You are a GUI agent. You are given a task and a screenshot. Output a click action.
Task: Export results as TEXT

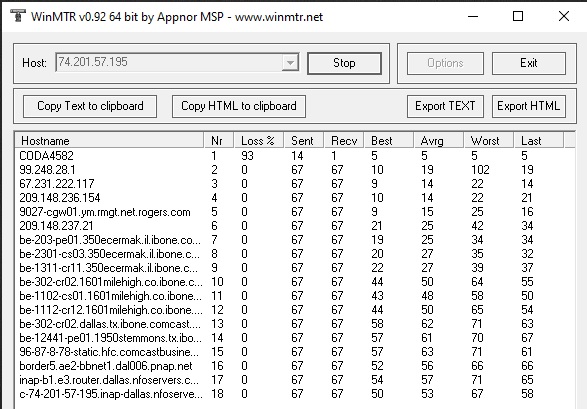click(445, 106)
